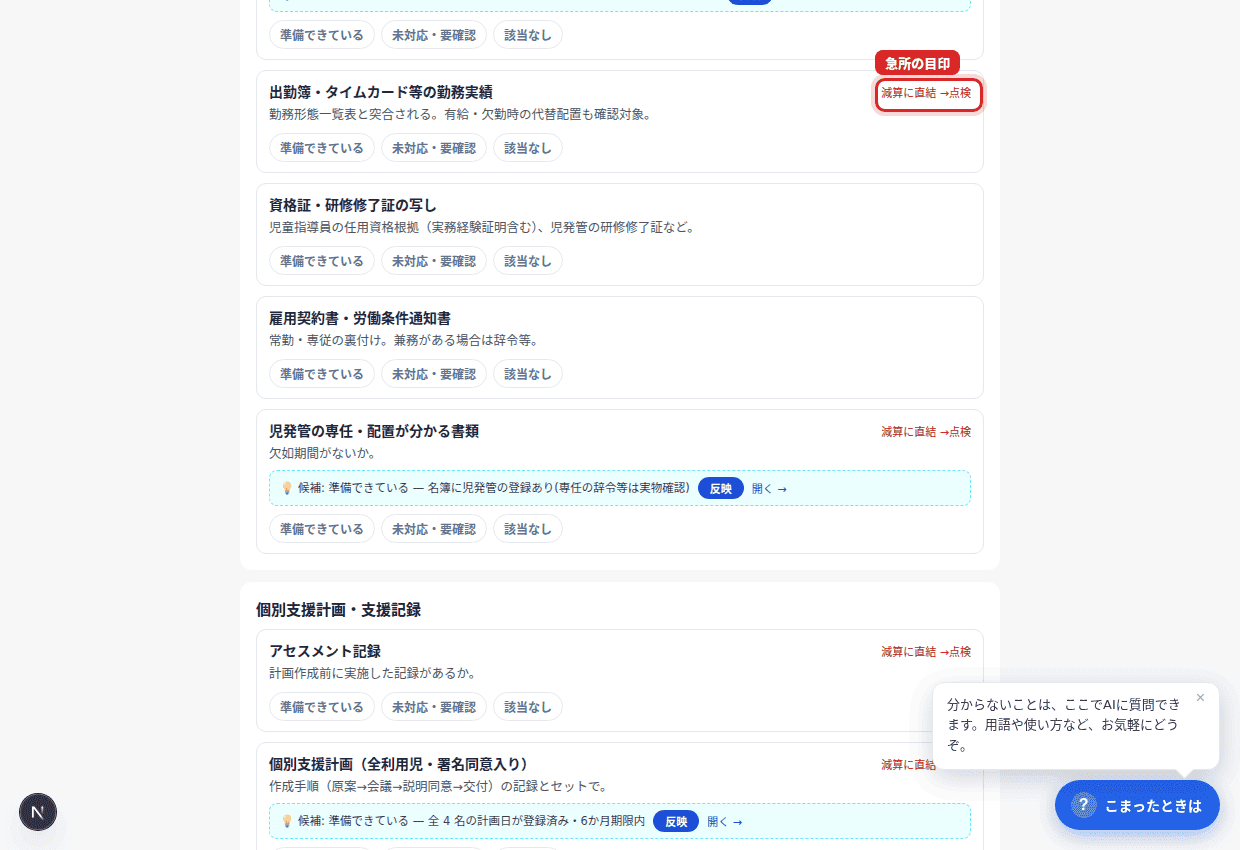Screen dimensions: 1240x850
Task: Click the 雇用契約書・労働条件通知書 title
Action: pos(360,318)
